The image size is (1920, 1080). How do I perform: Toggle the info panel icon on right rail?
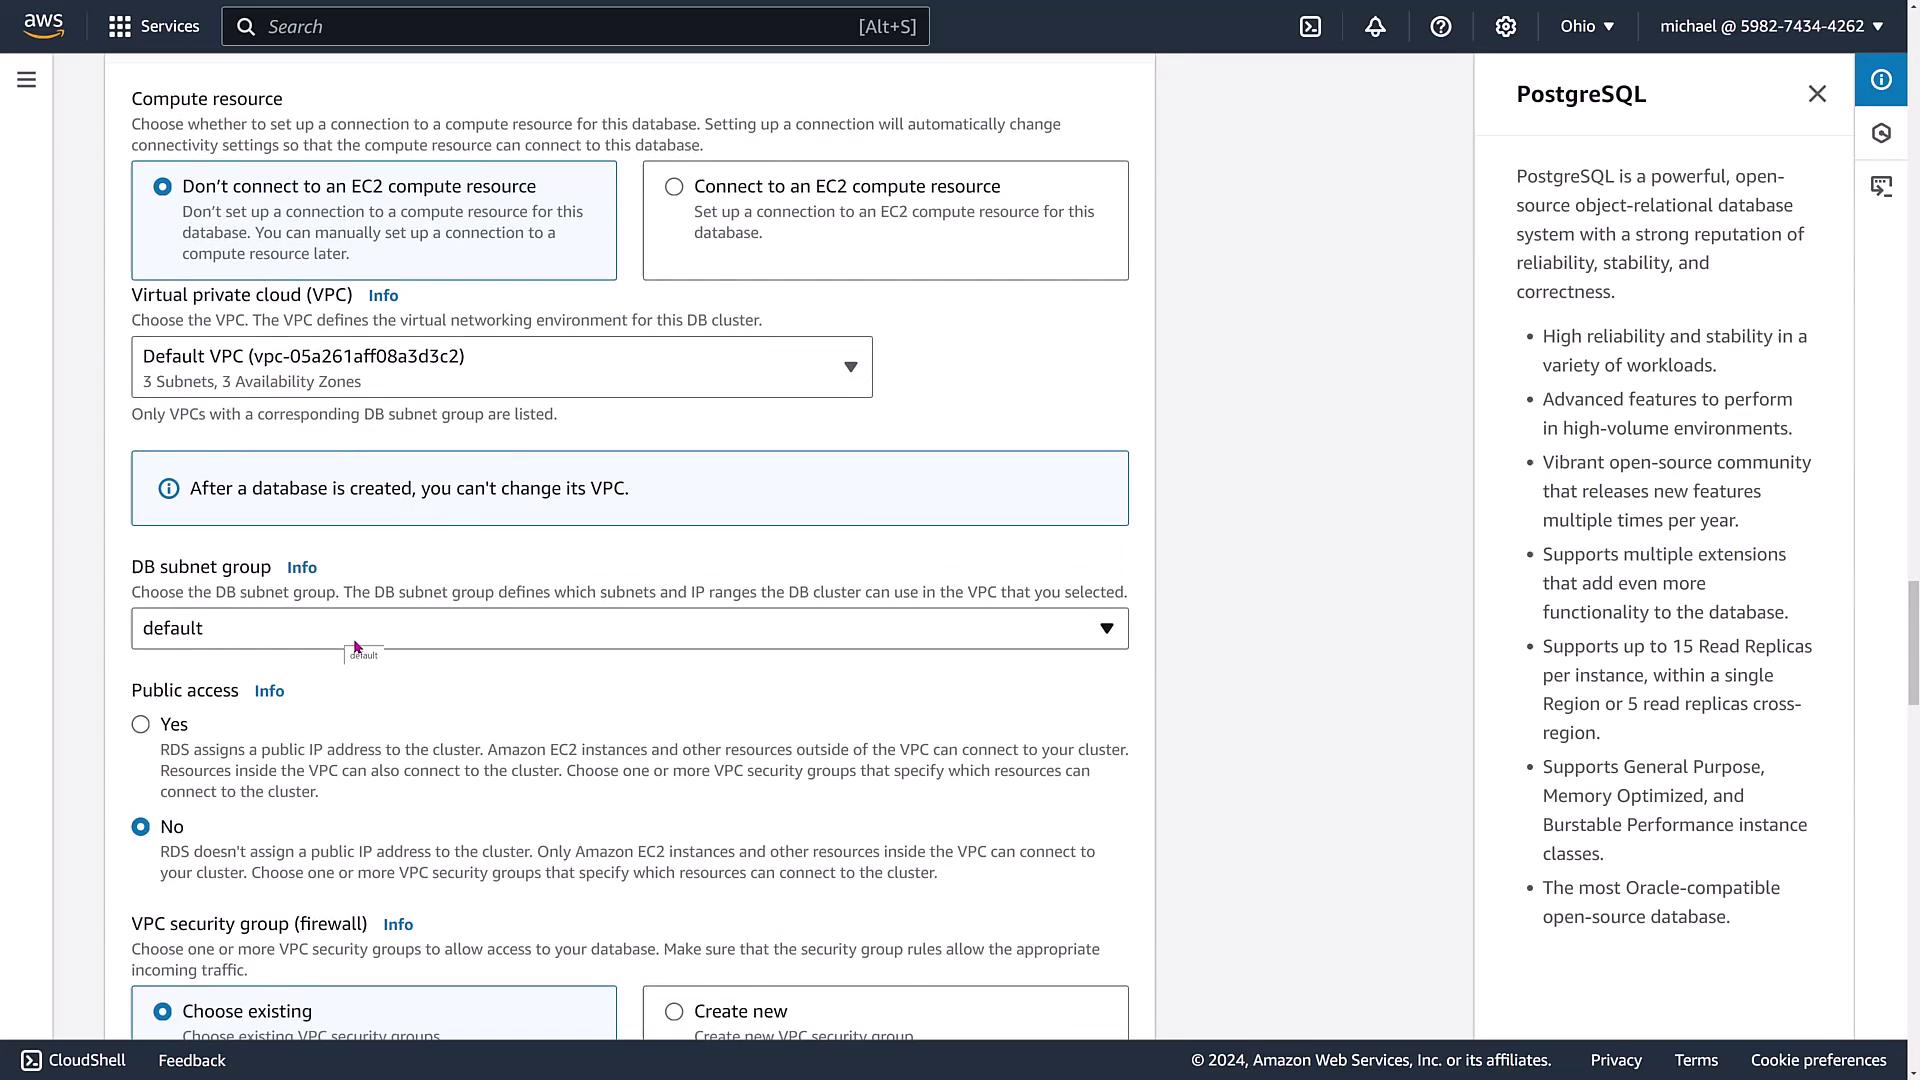point(1881,80)
